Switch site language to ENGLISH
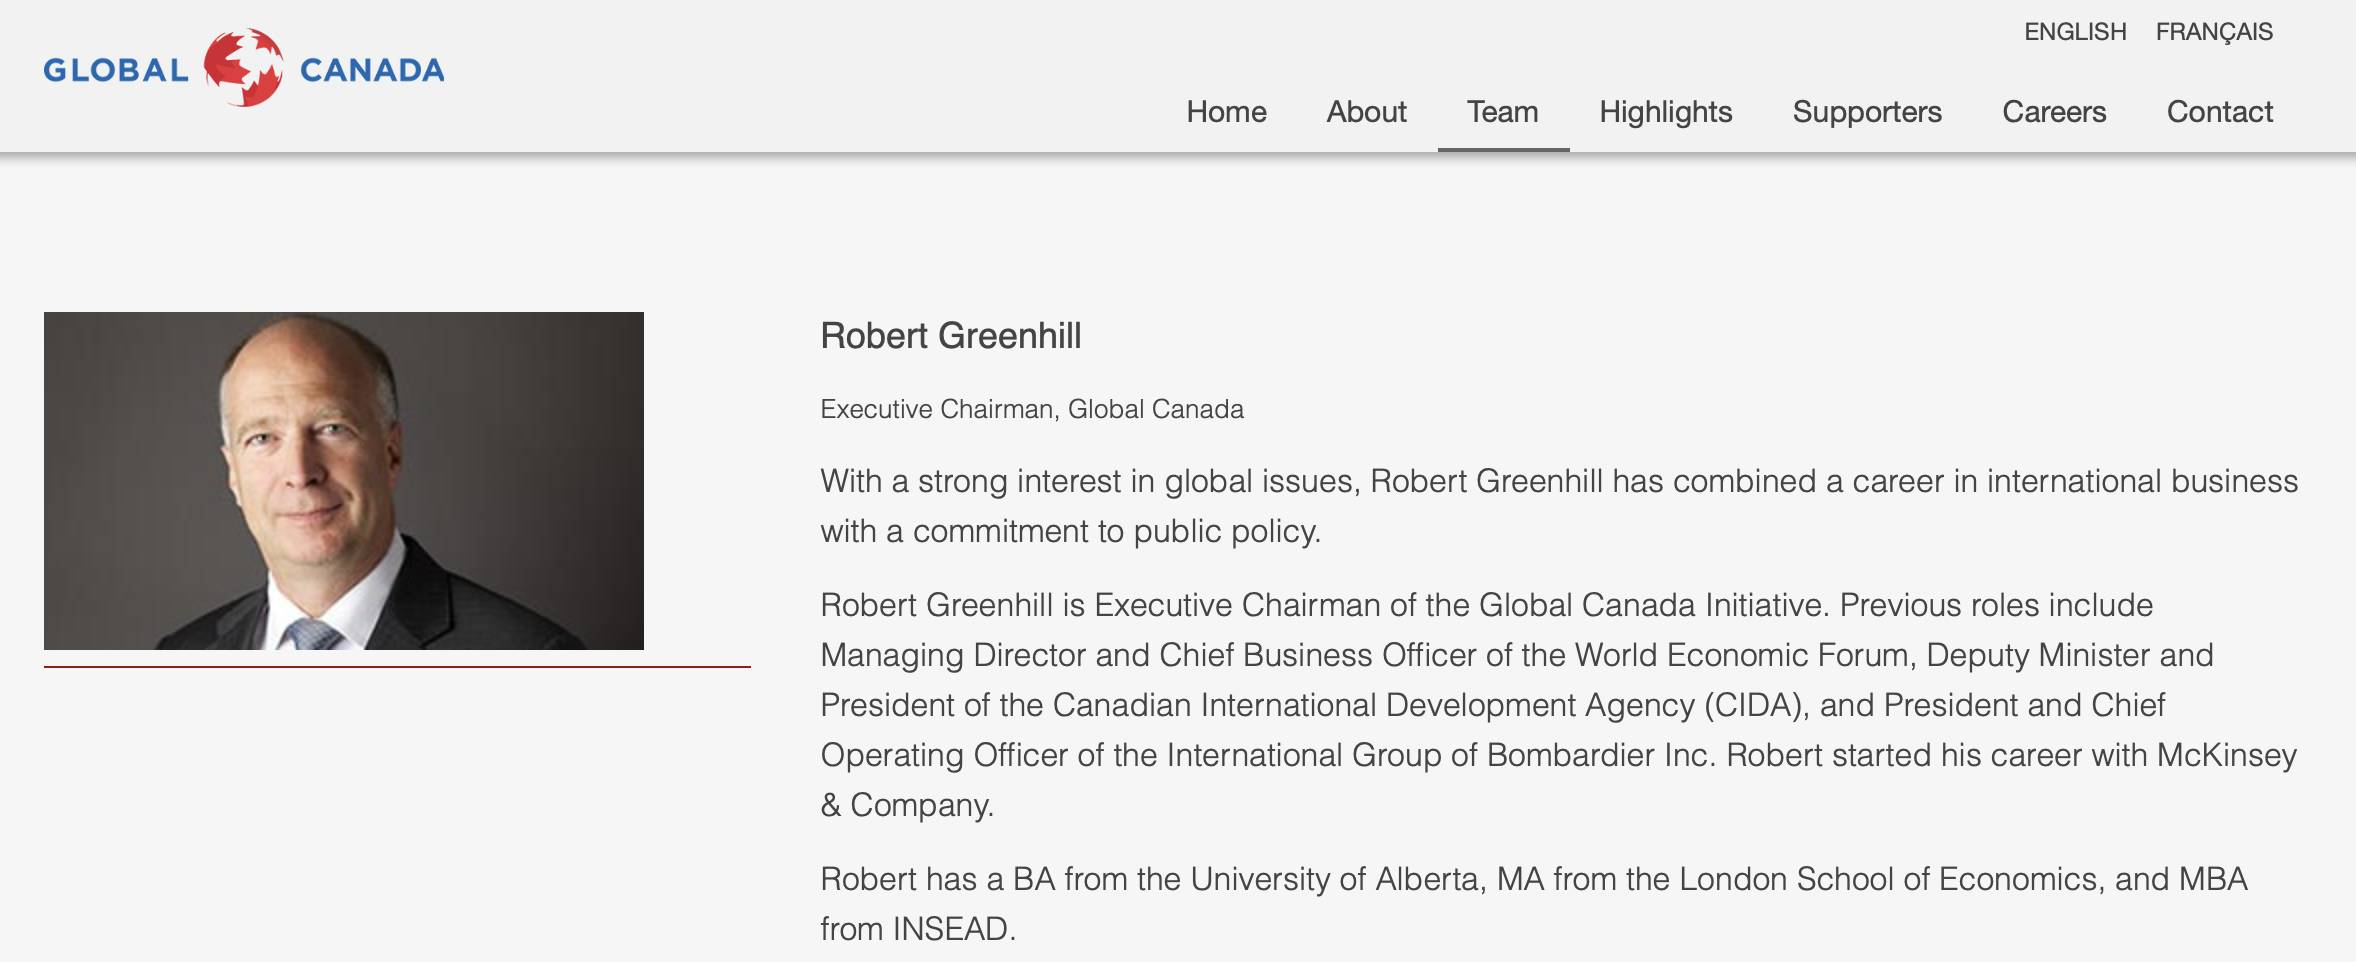Viewport: 2356px width, 962px height. (2075, 32)
